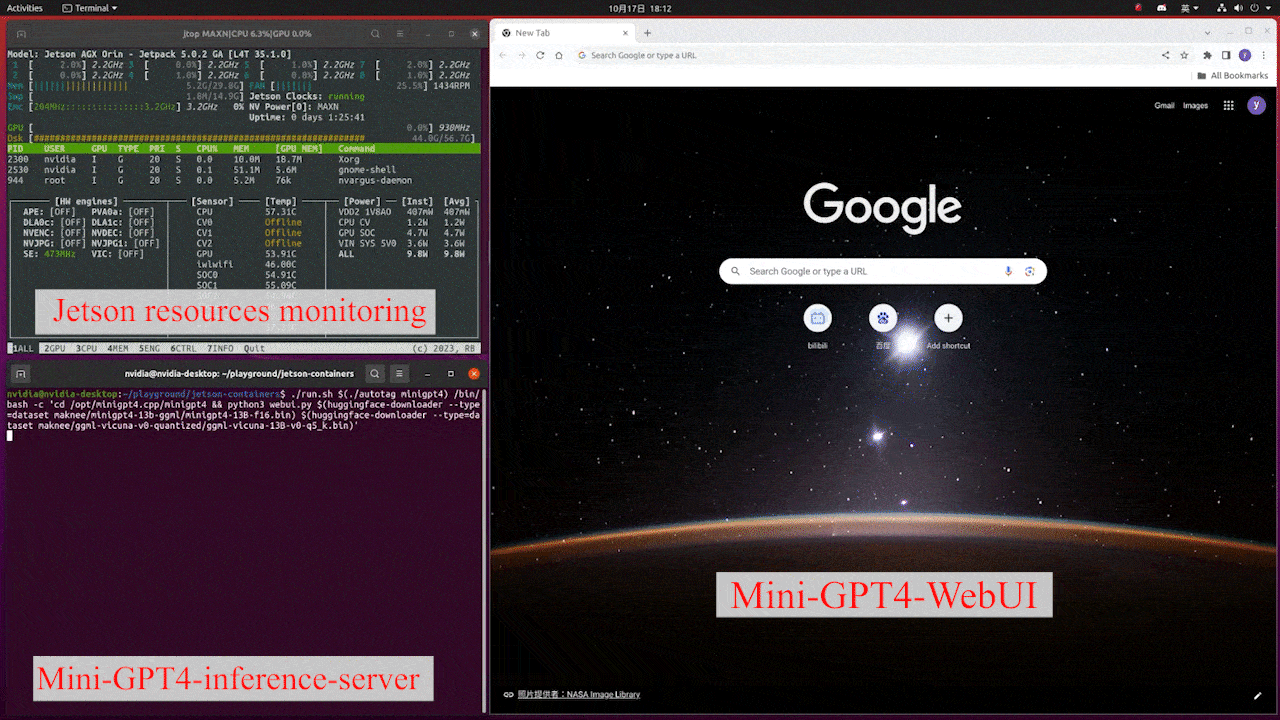Click Quit in jtop footer
Image resolution: width=1280 pixels, height=720 pixels.
coord(254,349)
